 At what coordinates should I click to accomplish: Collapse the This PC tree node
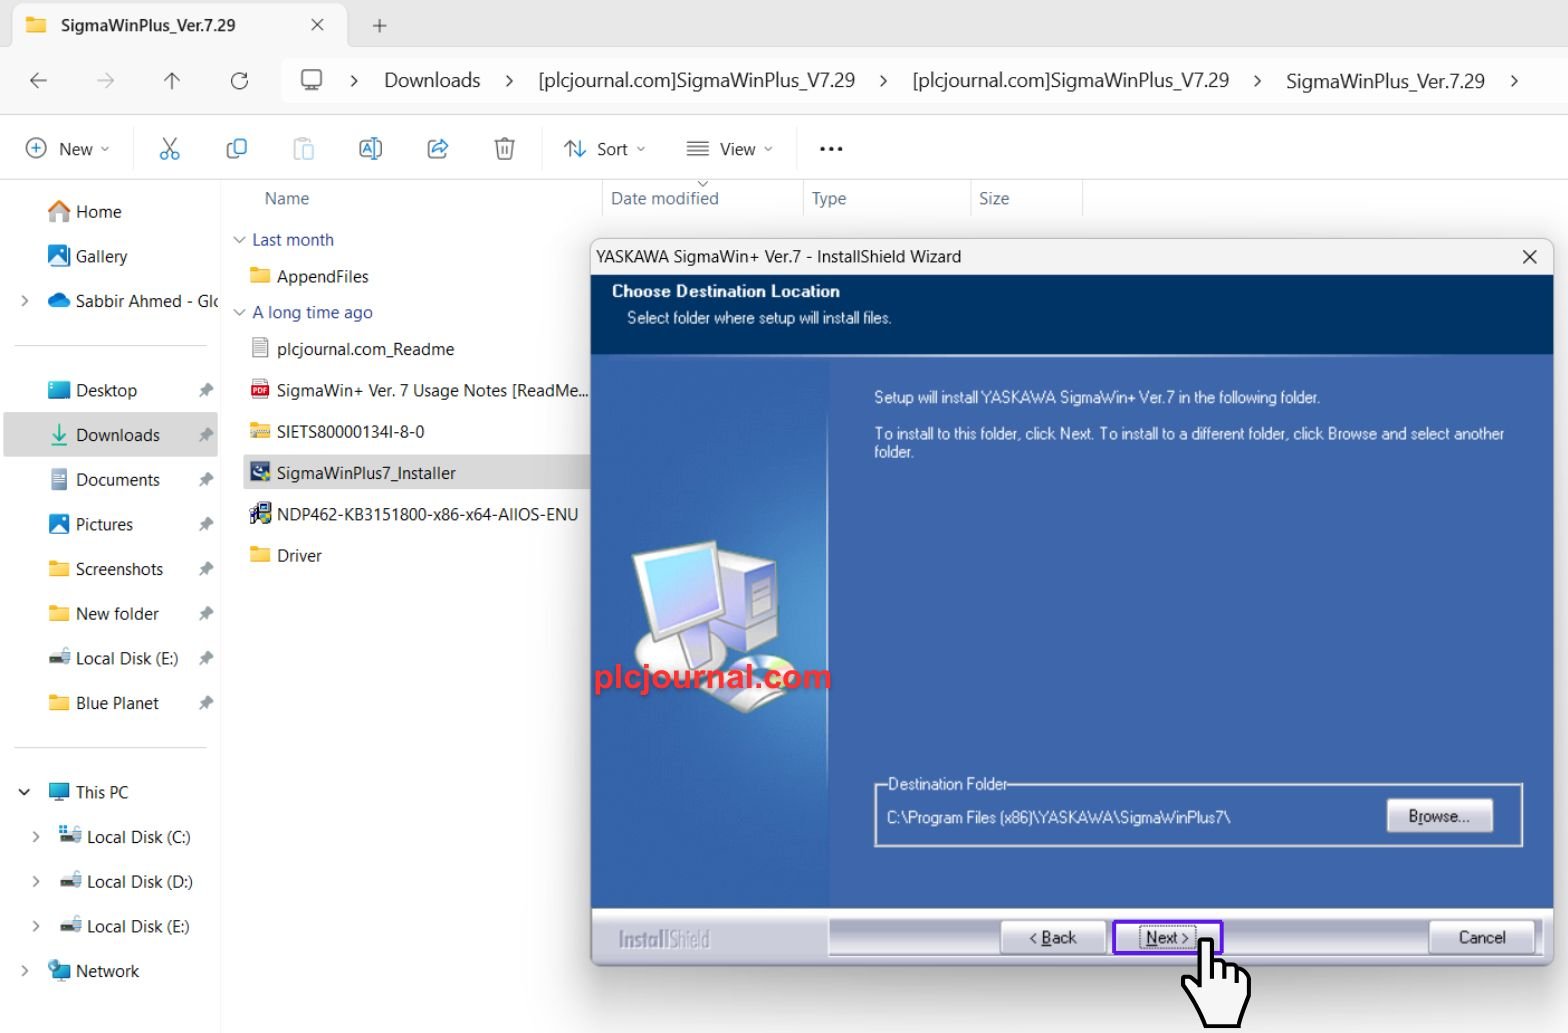[x=25, y=792]
